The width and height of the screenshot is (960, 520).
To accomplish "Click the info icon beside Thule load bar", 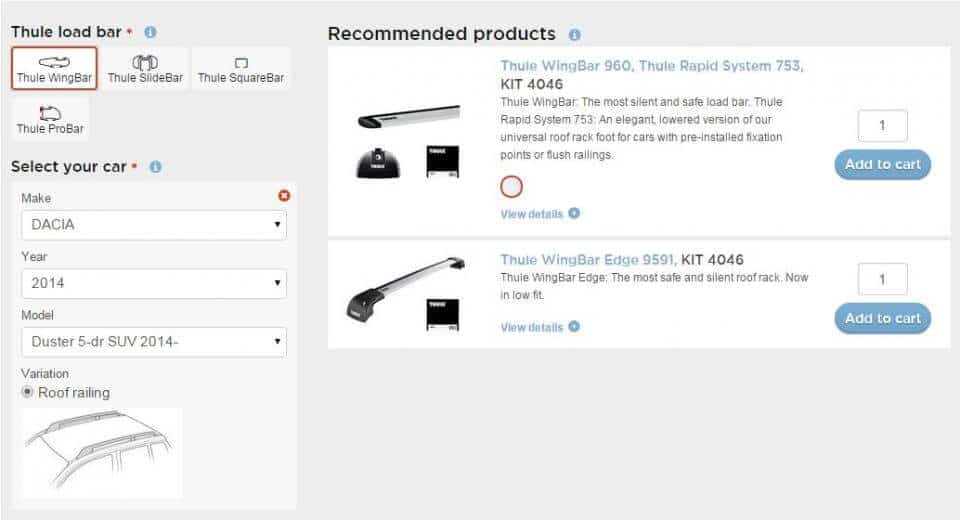I will tap(150, 32).
